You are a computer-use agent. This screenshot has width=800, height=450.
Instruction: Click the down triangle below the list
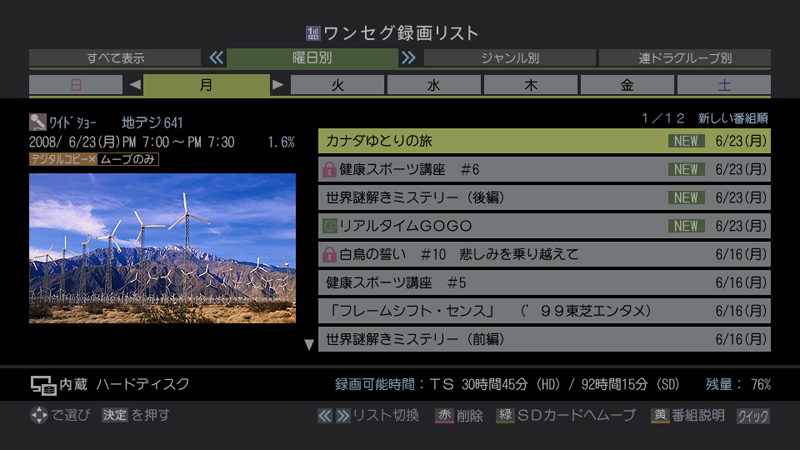(x=309, y=345)
